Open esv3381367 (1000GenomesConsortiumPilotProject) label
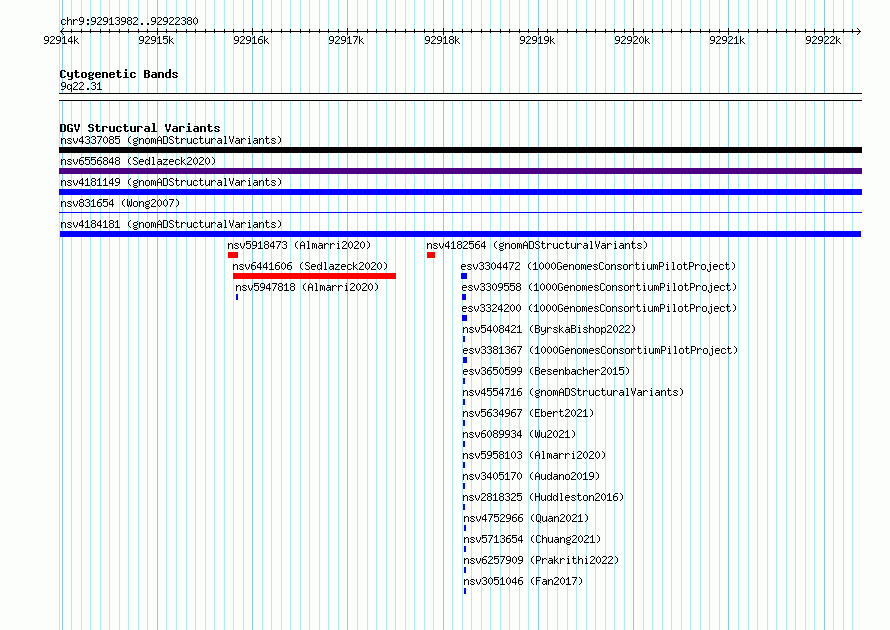890x630 pixels. pos(600,350)
